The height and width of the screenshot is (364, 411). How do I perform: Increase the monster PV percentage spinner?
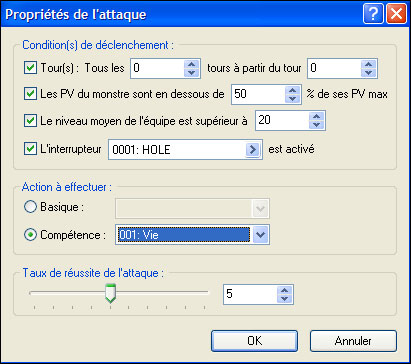[x=292, y=90]
